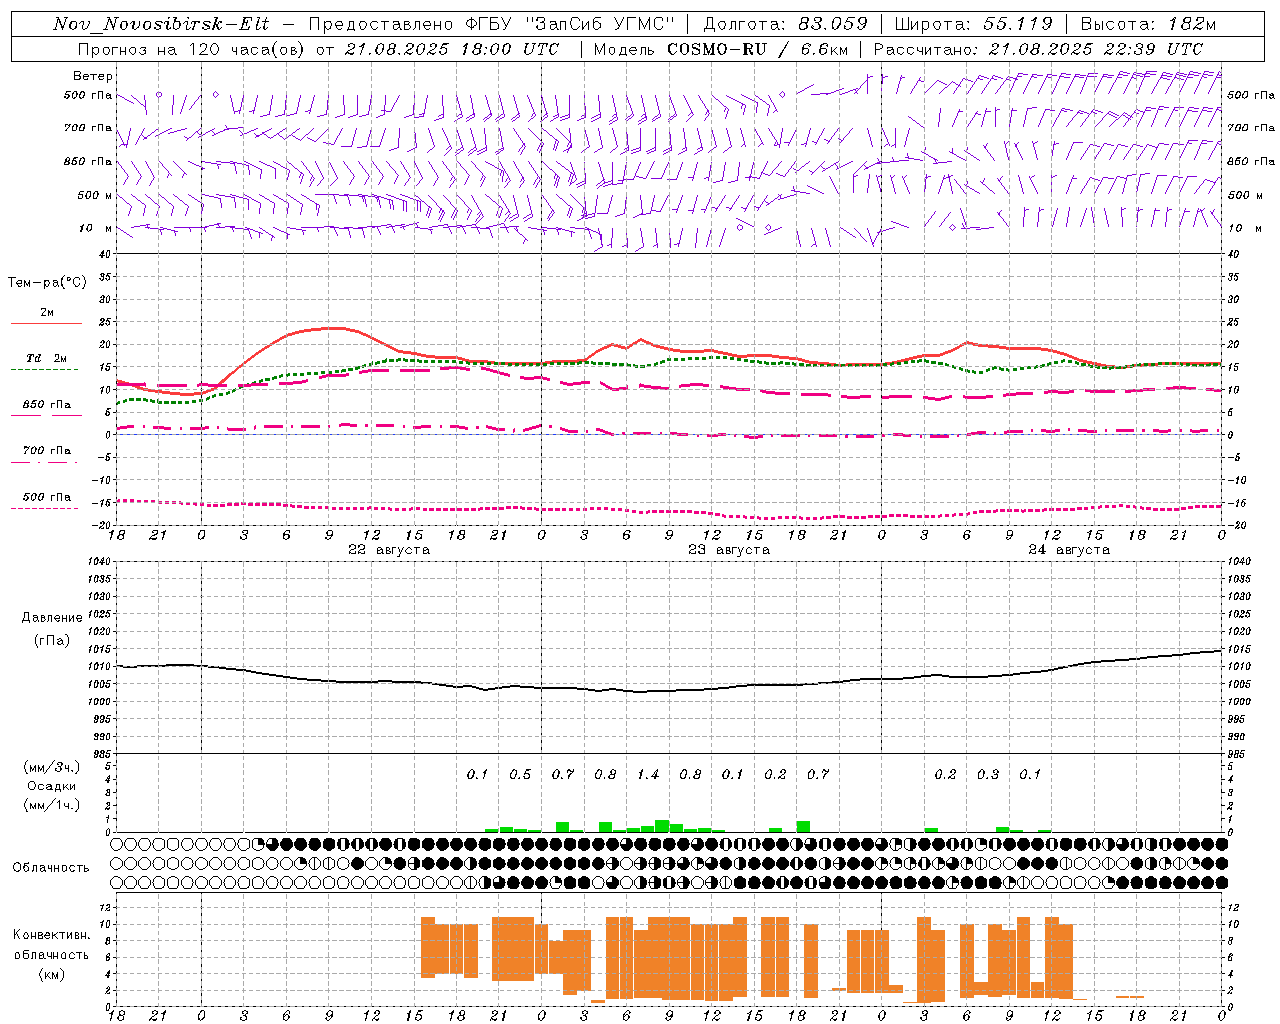1280x1024 pixels.
Task: Click the computed timestamp Рассчитано: 21.08.2025 22:39 UTC
Action: 1038,49
